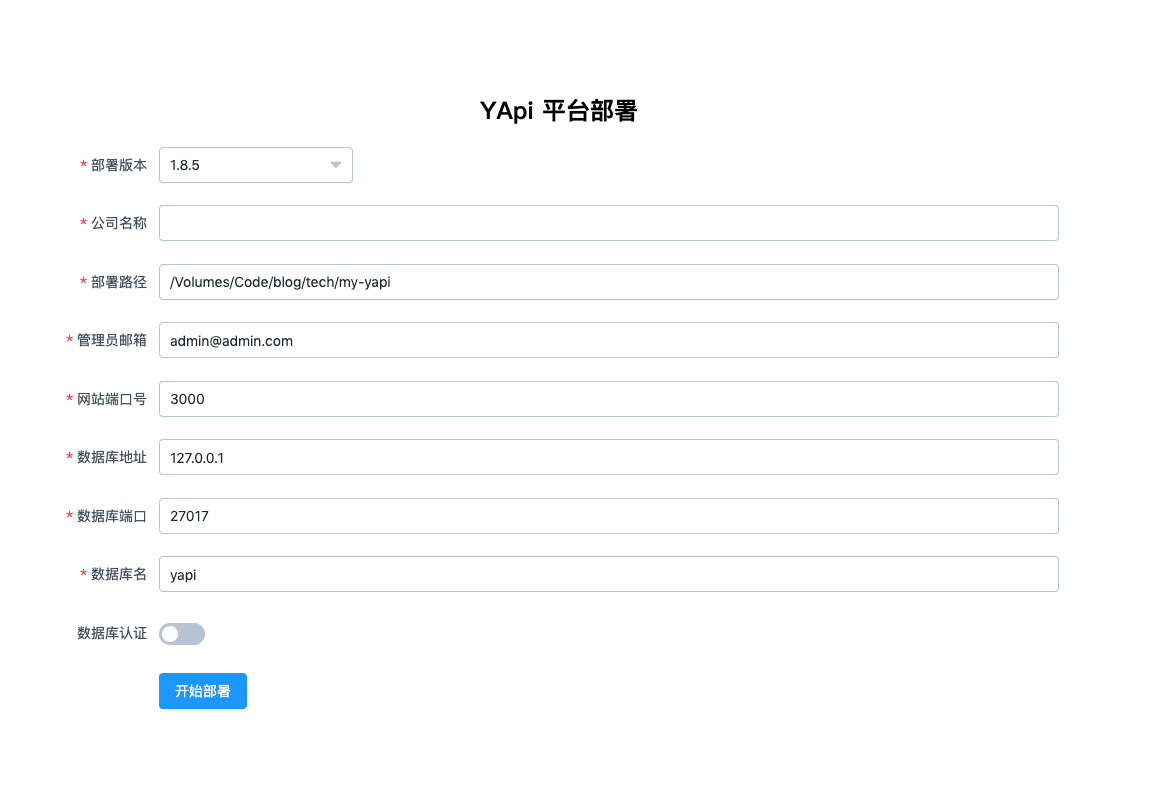Click the caret arrow in the version selector
Image resolution: width=1149 pixels, height=804 pixels.
(336, 165)
